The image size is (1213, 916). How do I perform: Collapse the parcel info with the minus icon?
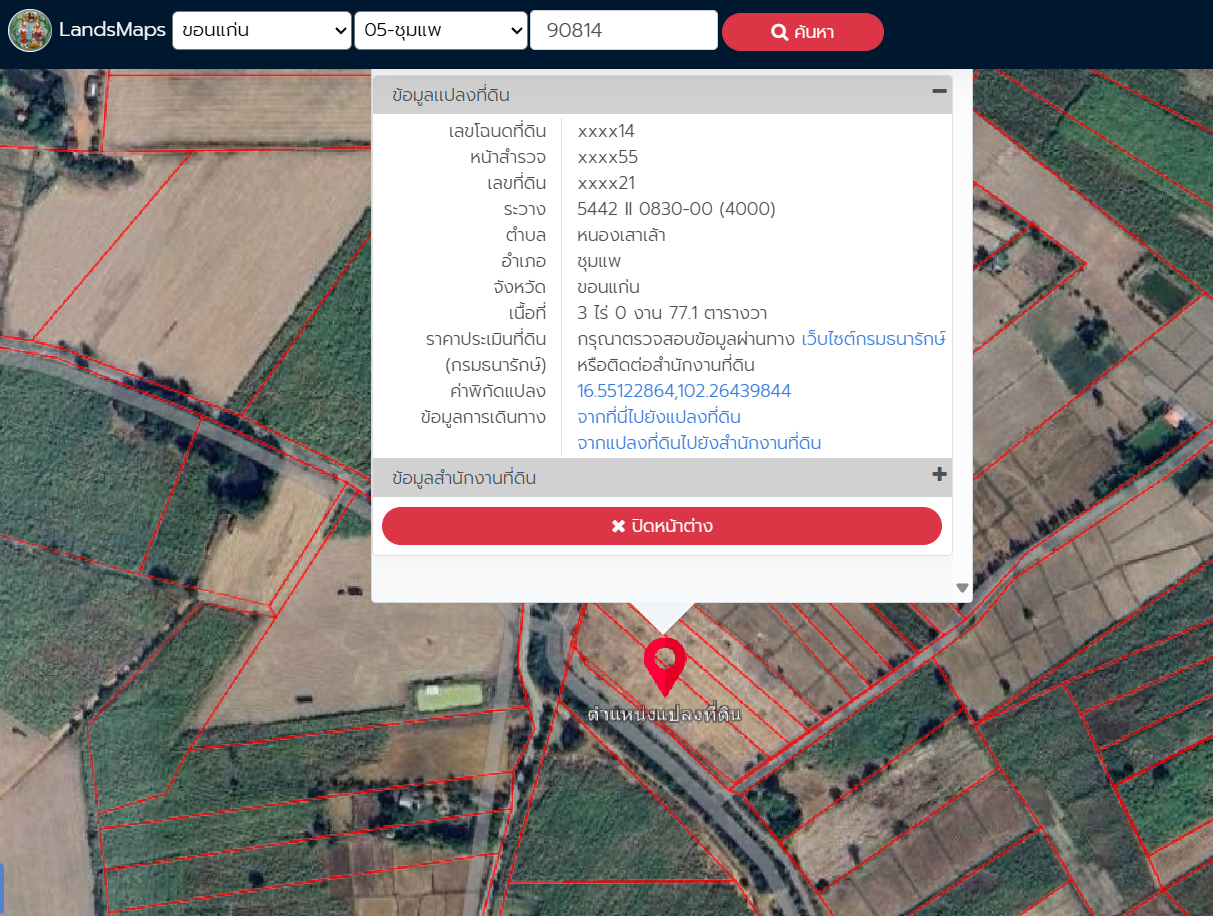click(x=939, y=92)
